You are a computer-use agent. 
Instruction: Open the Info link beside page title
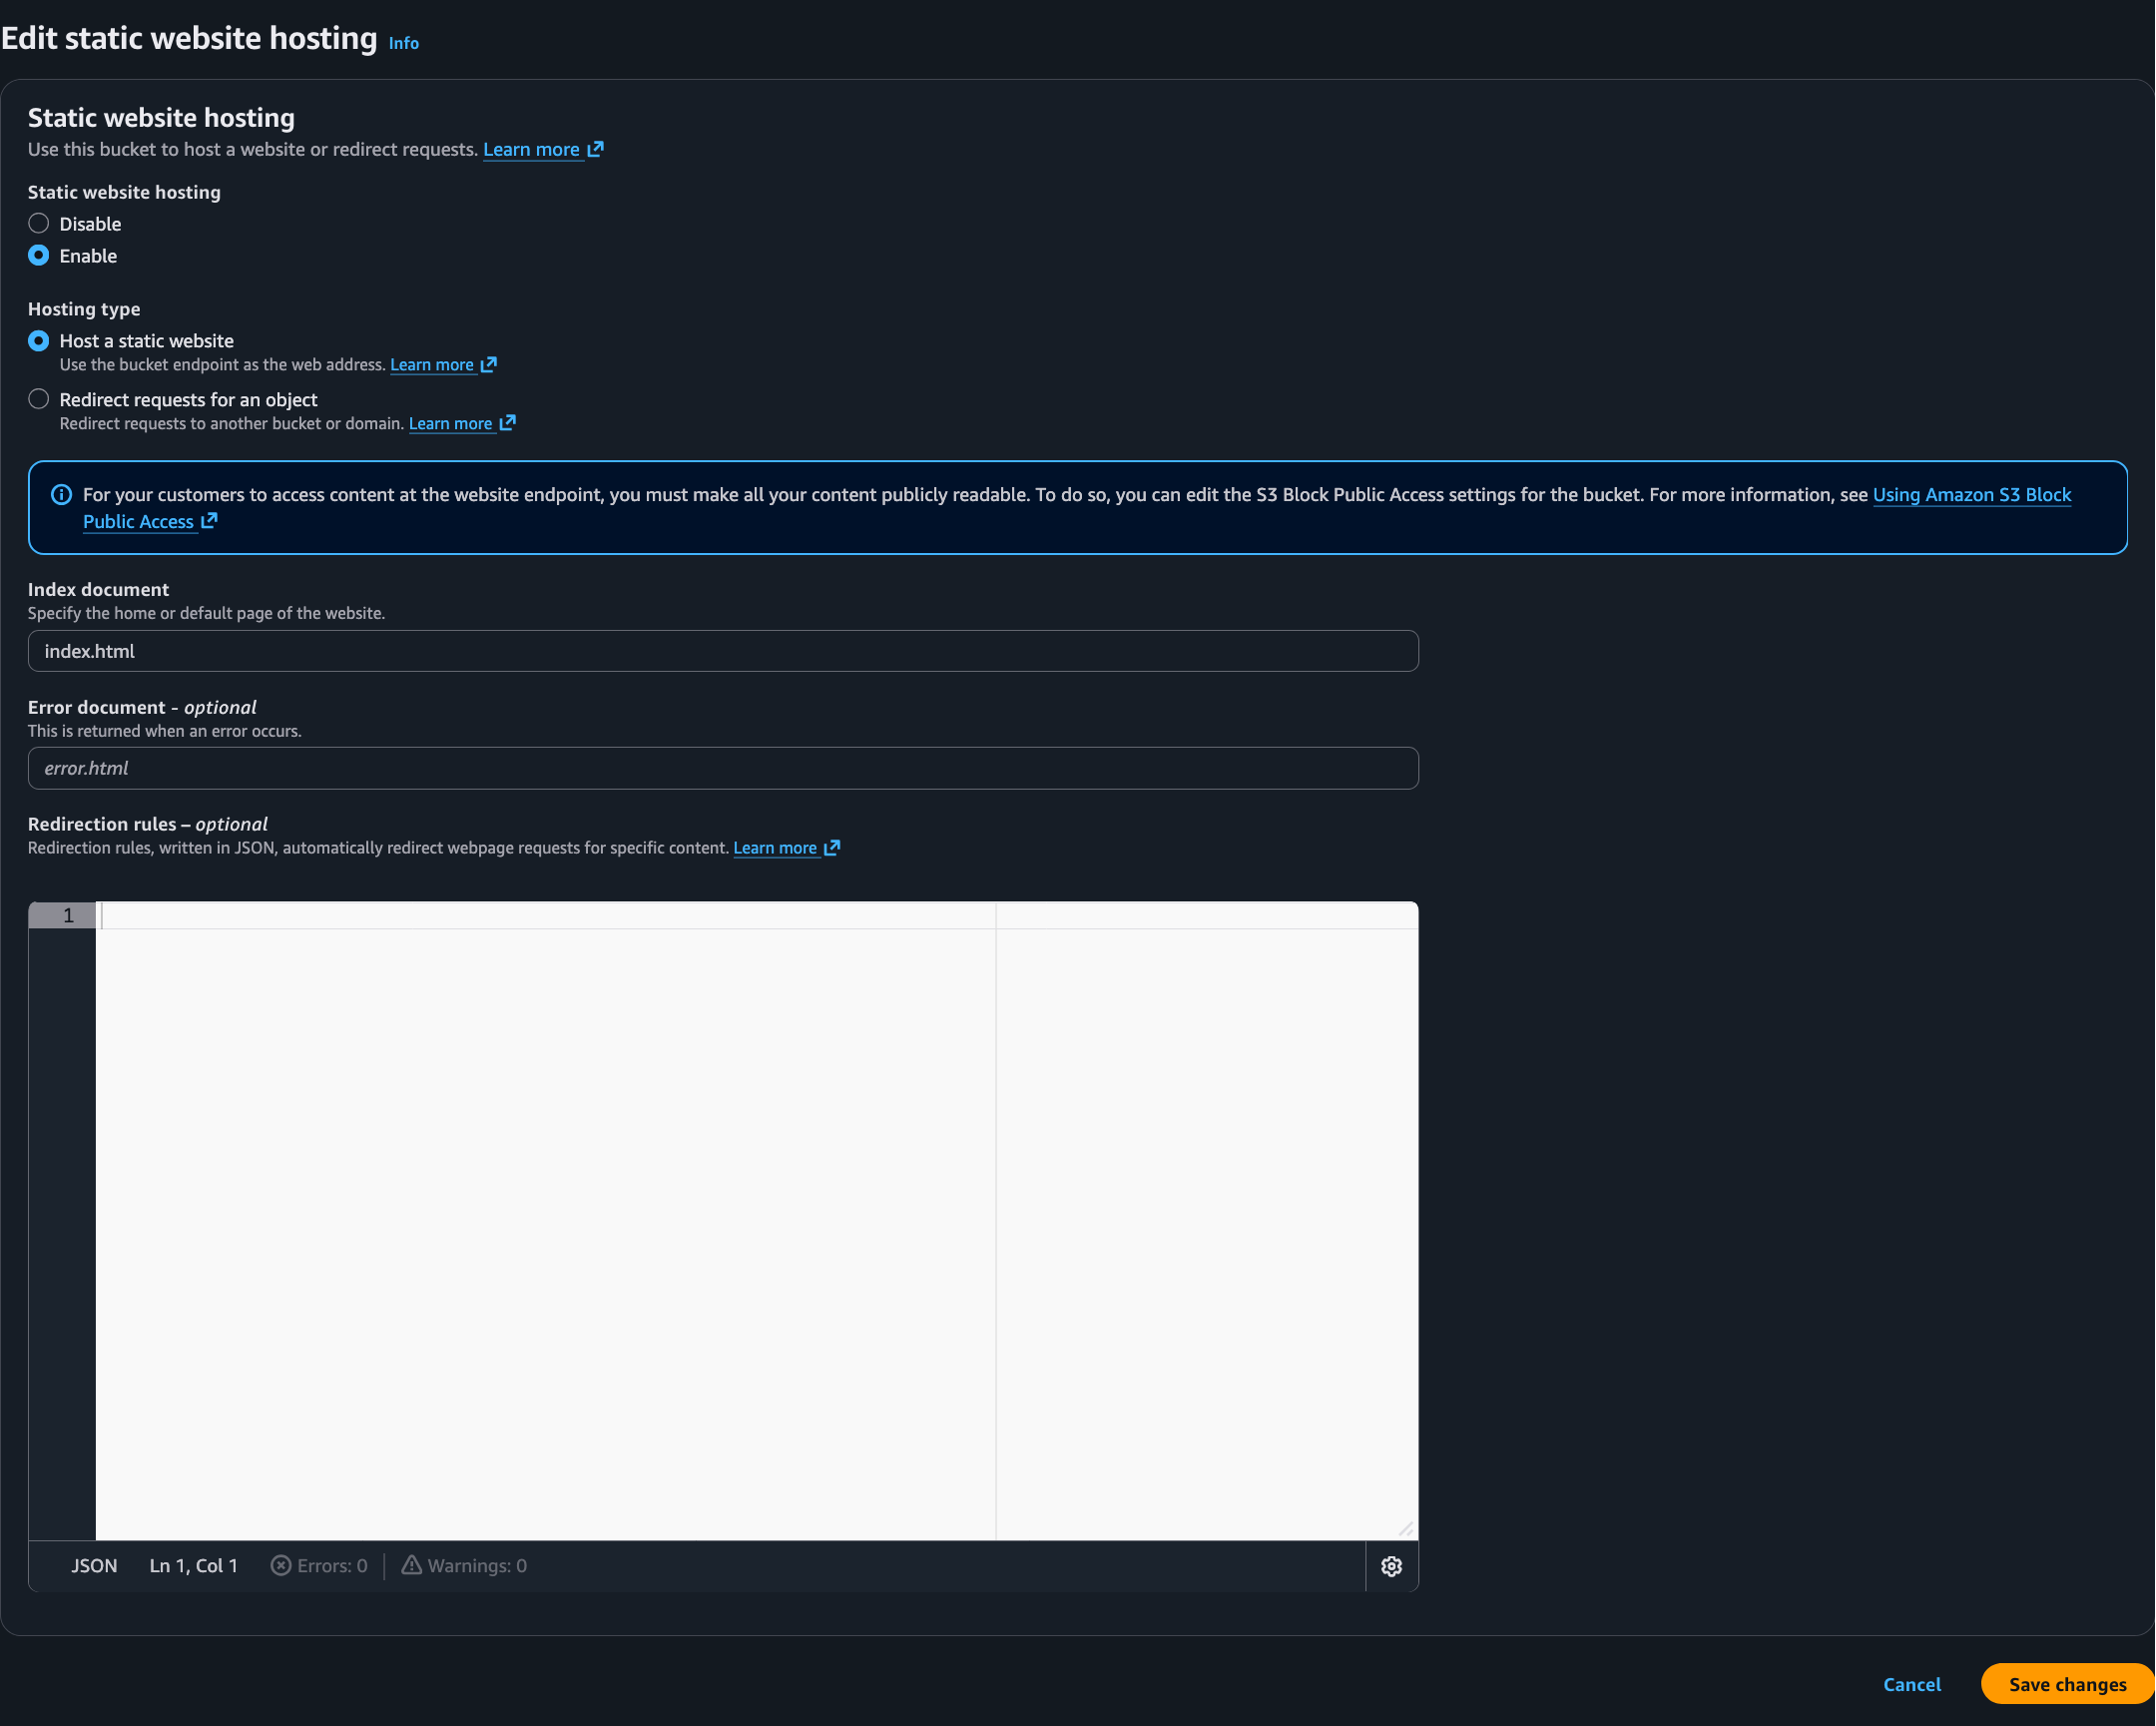tap(403, 43)
